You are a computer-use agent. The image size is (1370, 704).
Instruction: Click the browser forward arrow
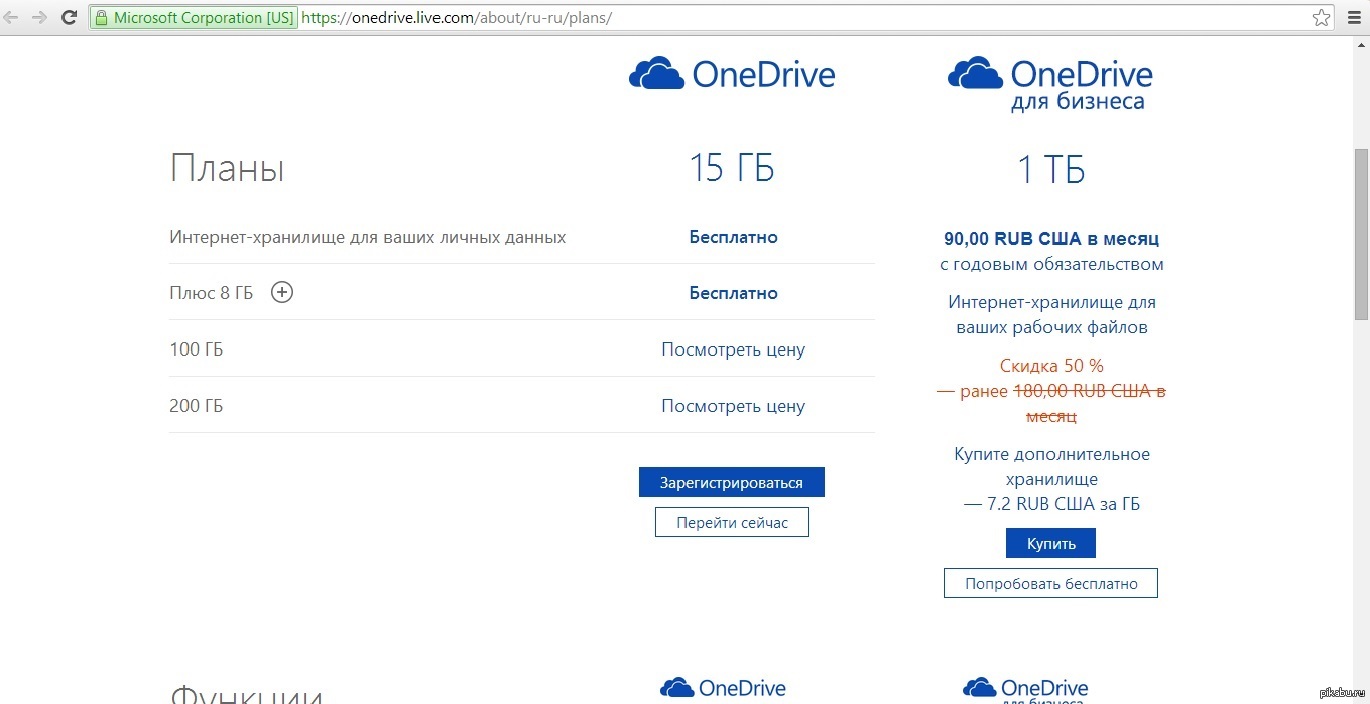coord(40,18)
